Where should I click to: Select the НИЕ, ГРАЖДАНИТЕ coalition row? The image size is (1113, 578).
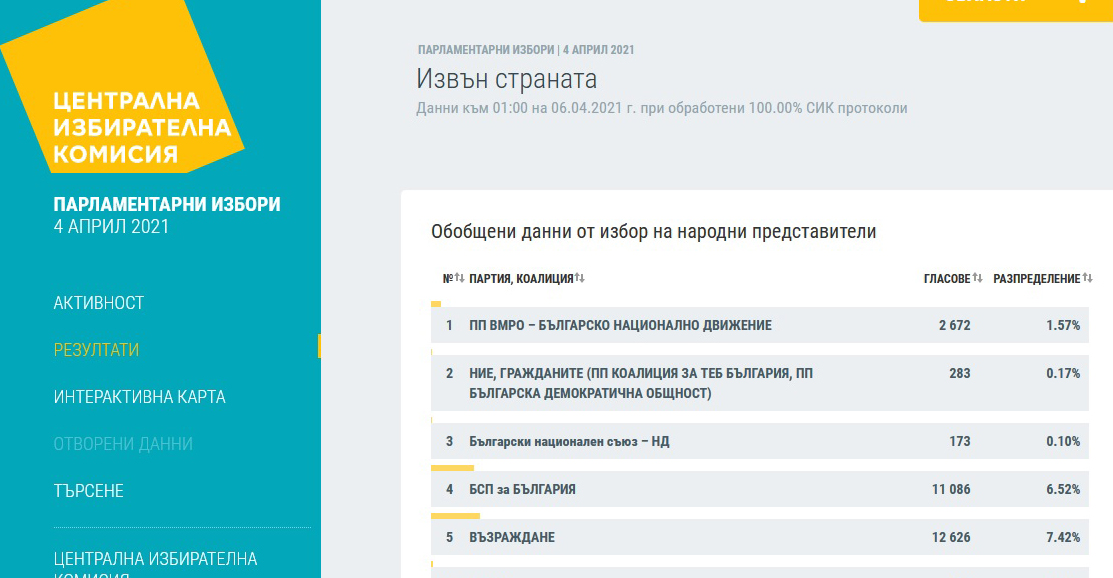pos(640,383)
